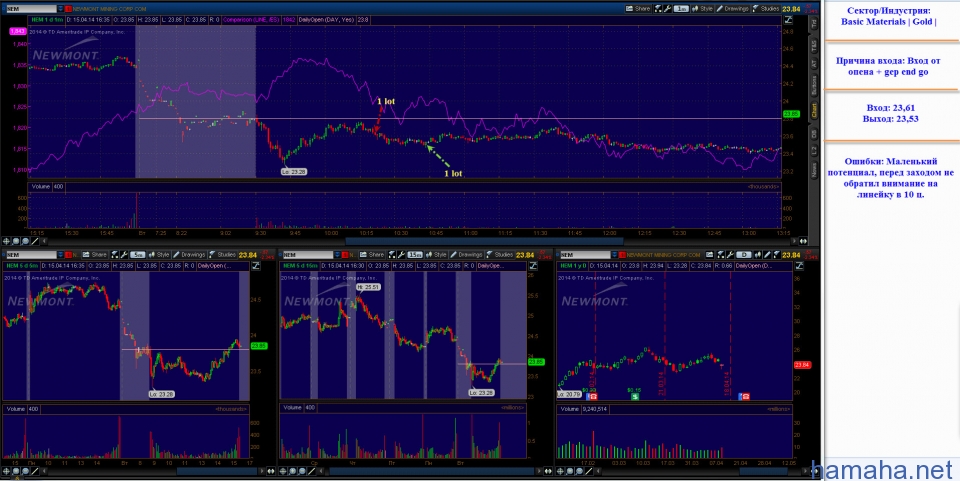
Task: Open Style menu in the 15m chart
Action: [436, 255]
